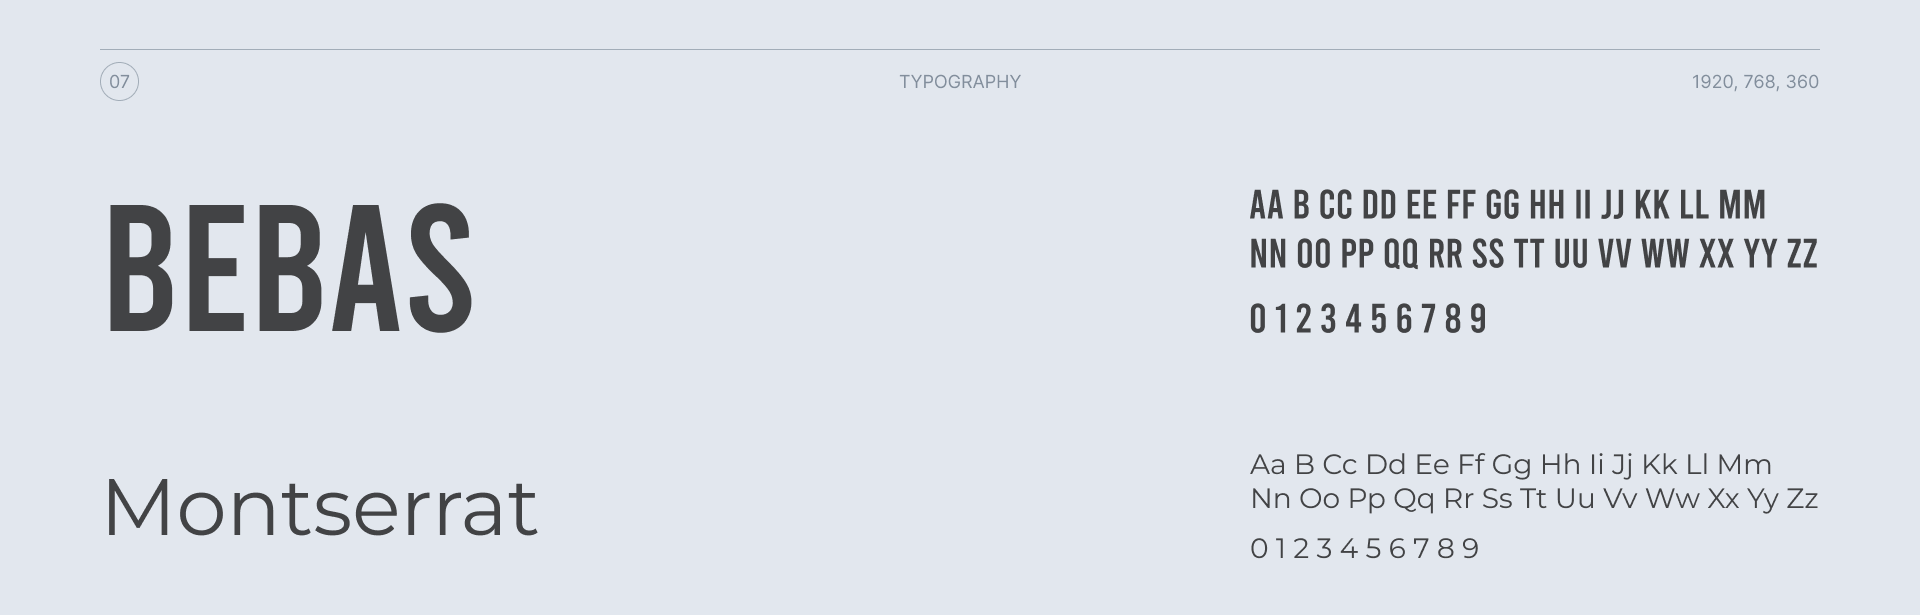
Task: Select the large BEBAS font heading
Action: click(289, 269)
